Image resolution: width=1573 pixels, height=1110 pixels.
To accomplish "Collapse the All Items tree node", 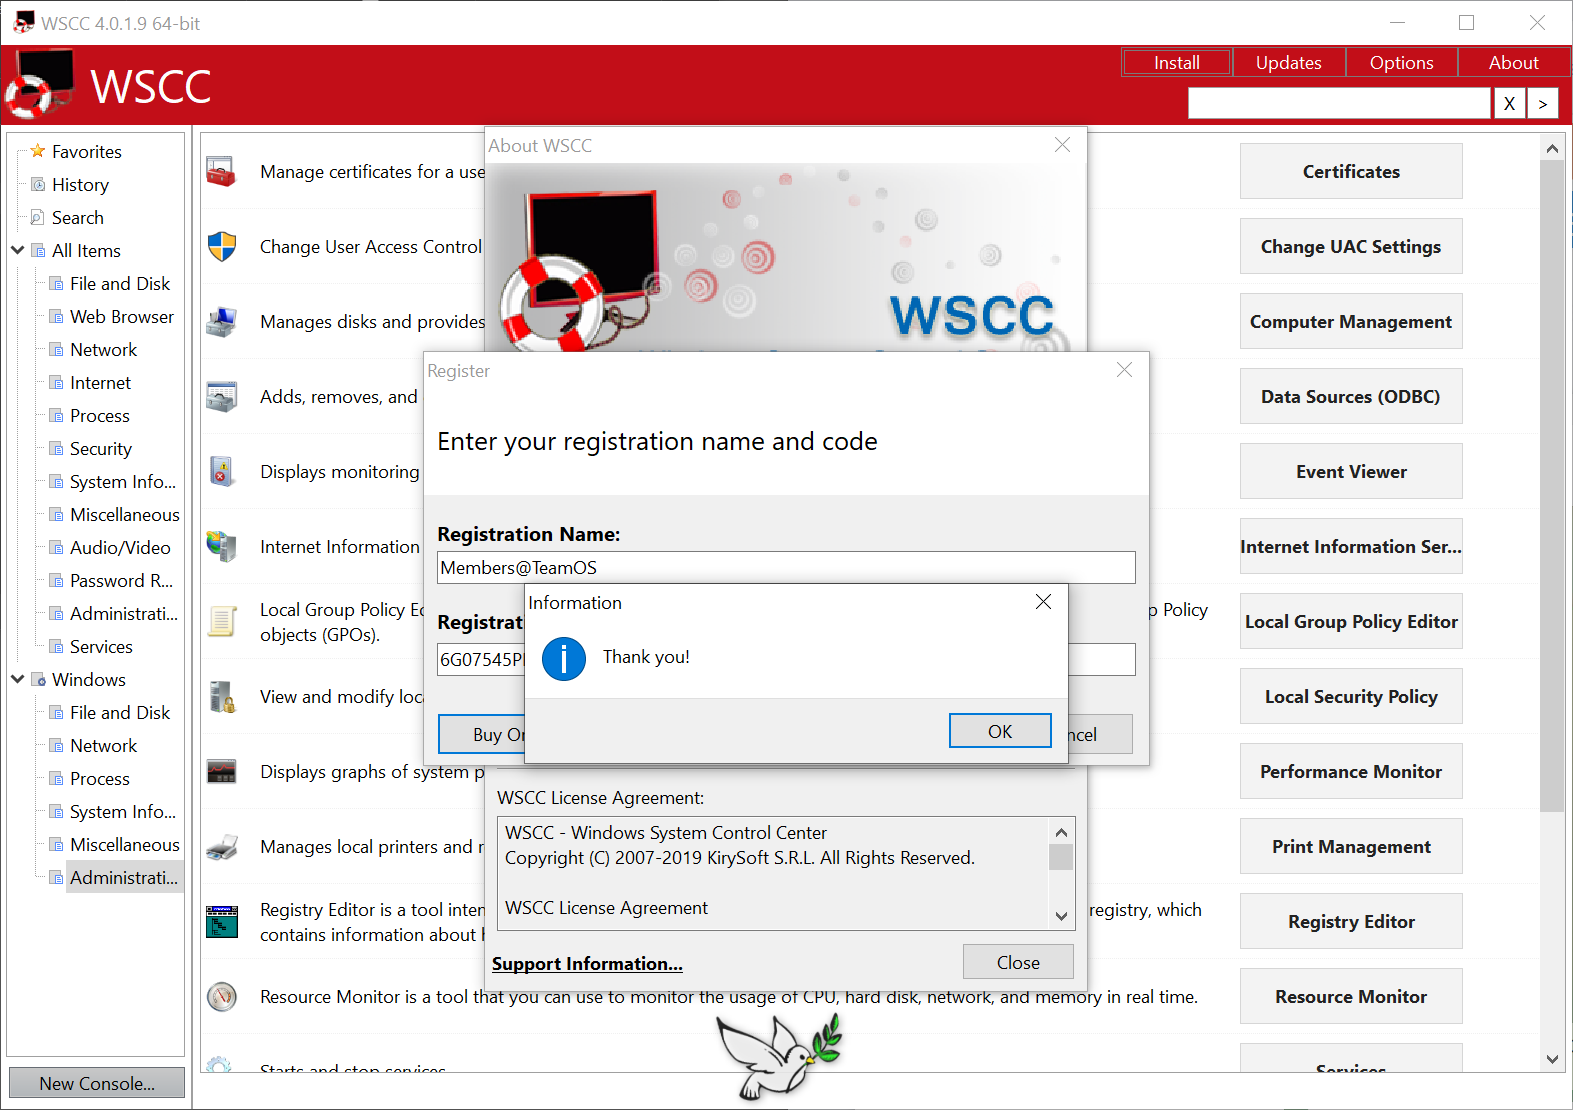I will click(x=17, y=250).
